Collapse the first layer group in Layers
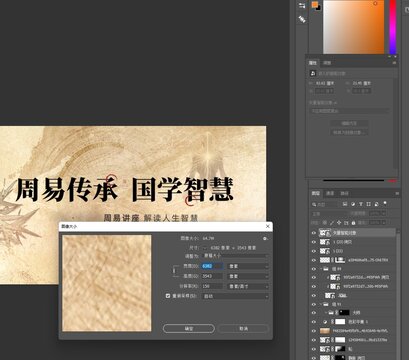409x360 pixels. pyautogui.click(x=322, y=268)
